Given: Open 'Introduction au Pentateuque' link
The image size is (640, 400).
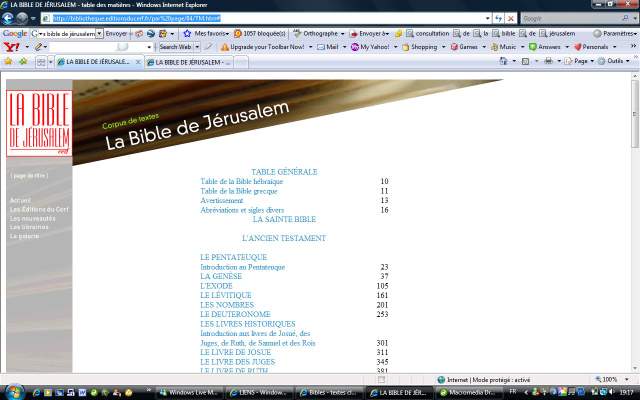Looking at the screenshot, I should point(242,267).
